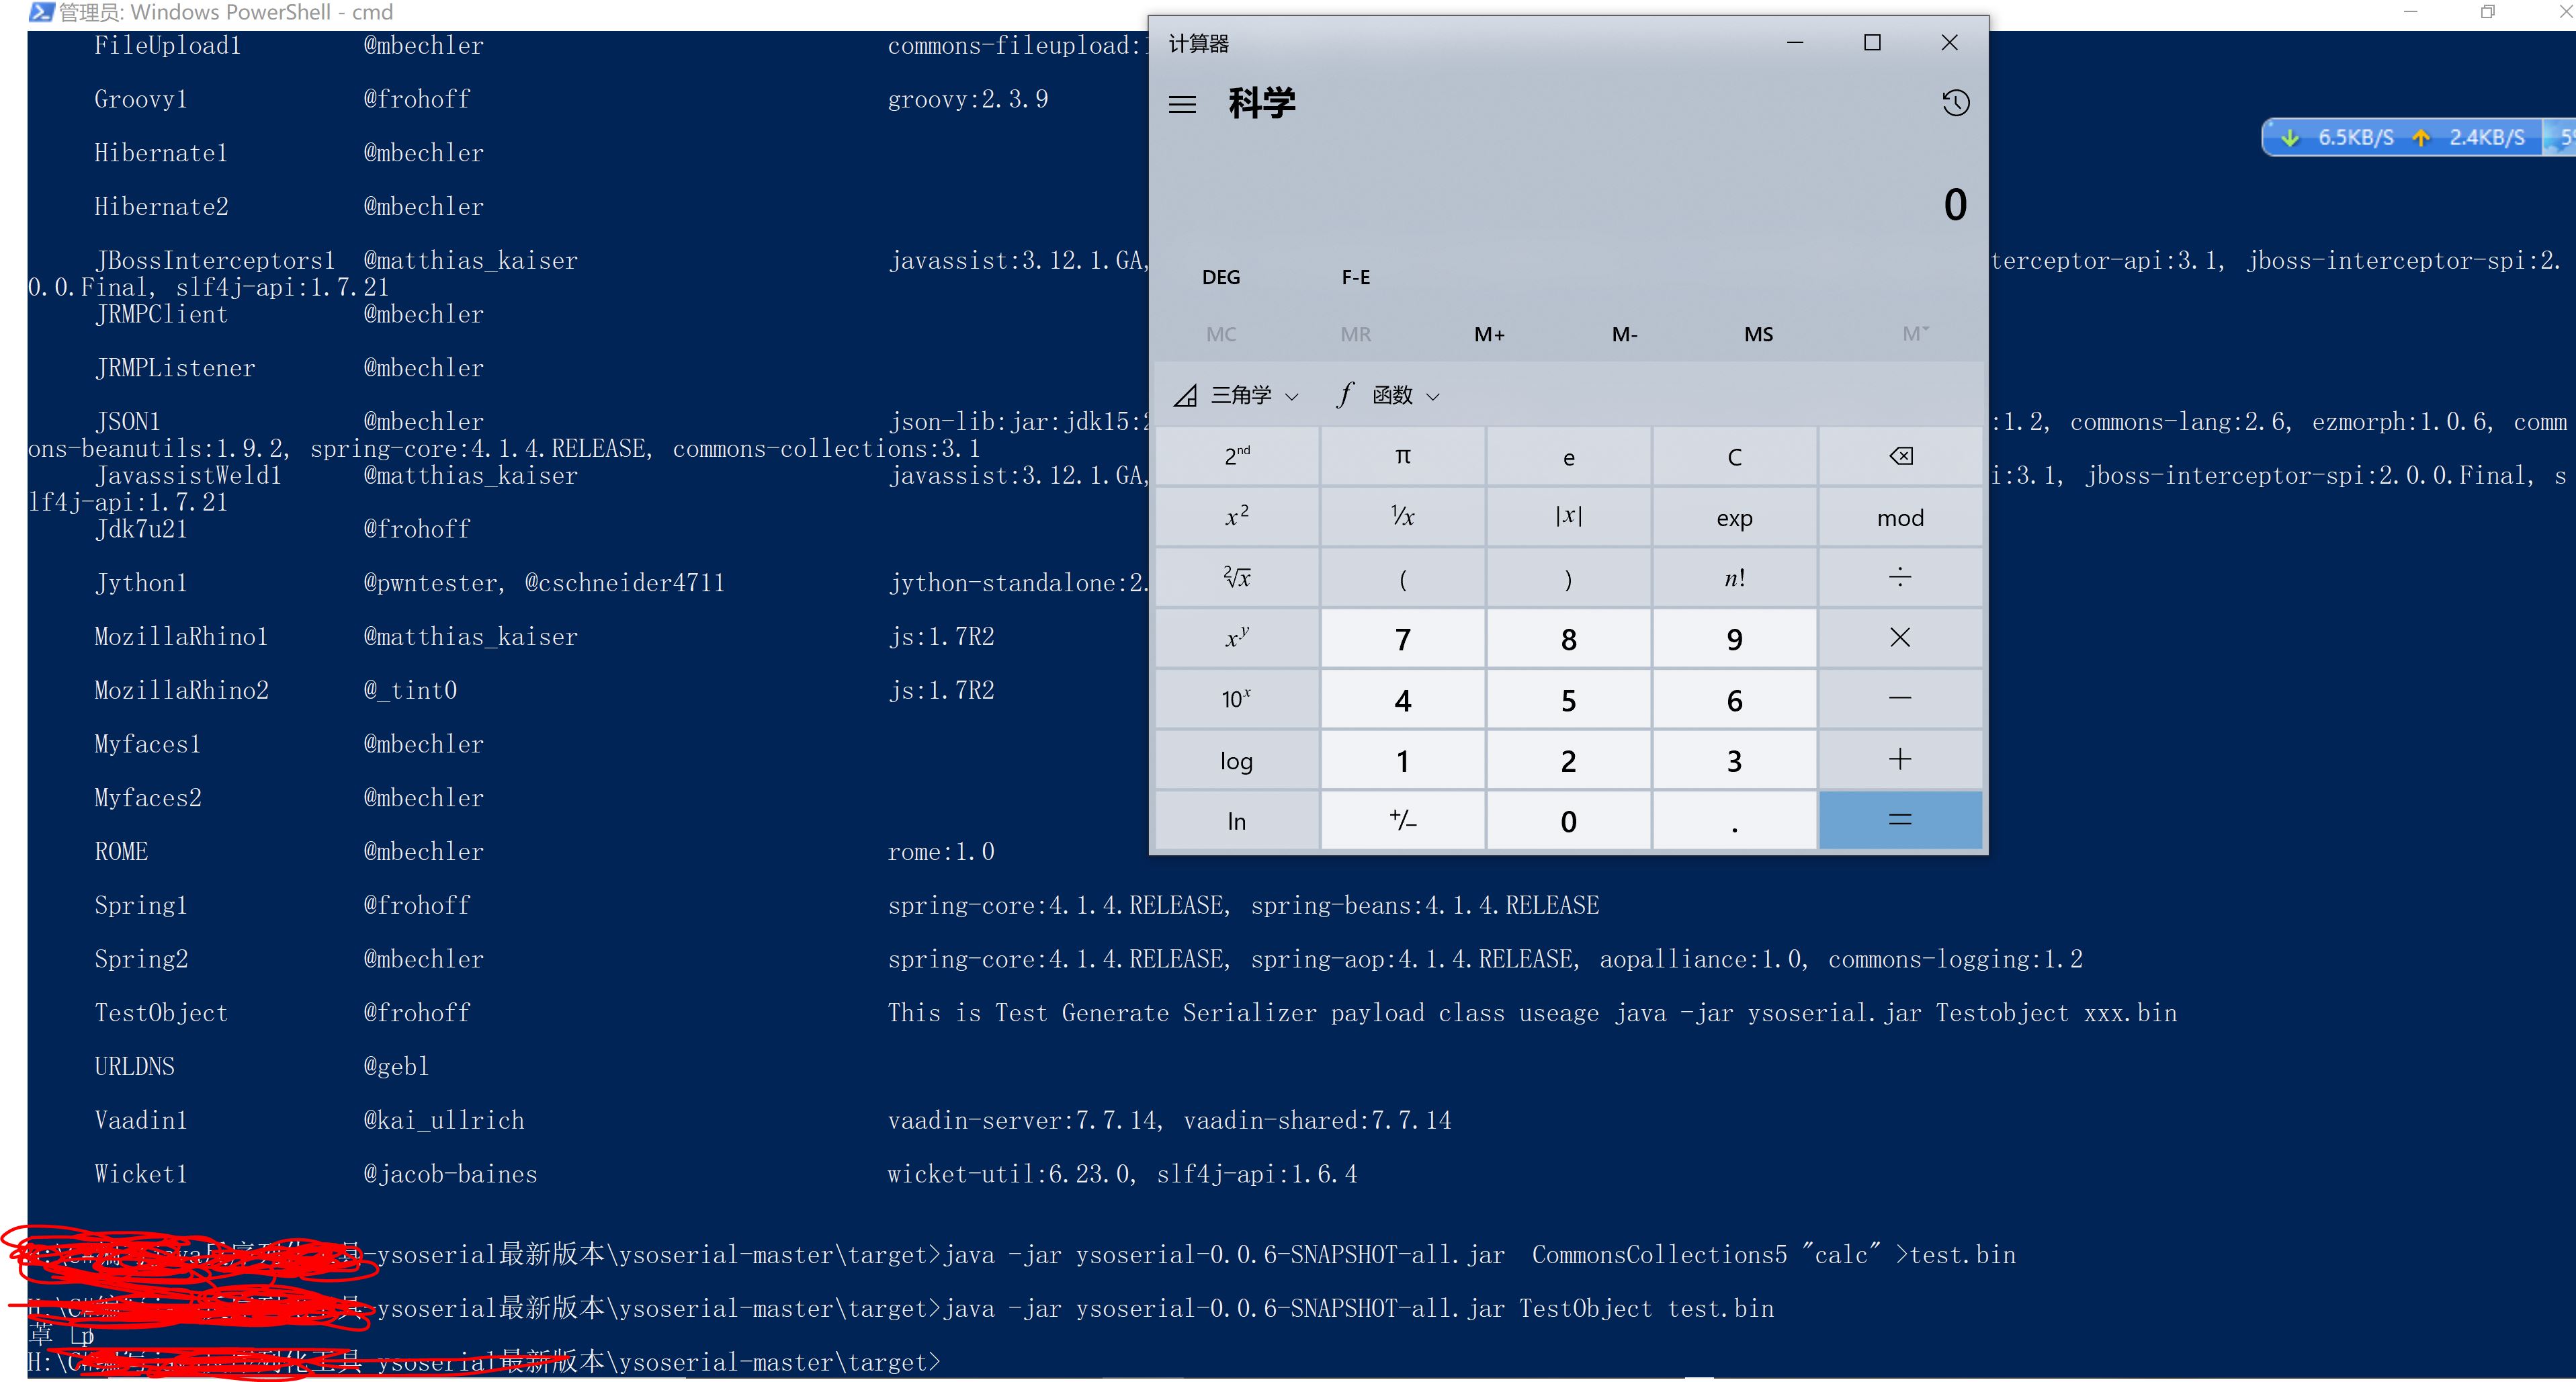Screen dimensions: 2576x1382
Task: Click the decimal point key
Action: 1734,820
